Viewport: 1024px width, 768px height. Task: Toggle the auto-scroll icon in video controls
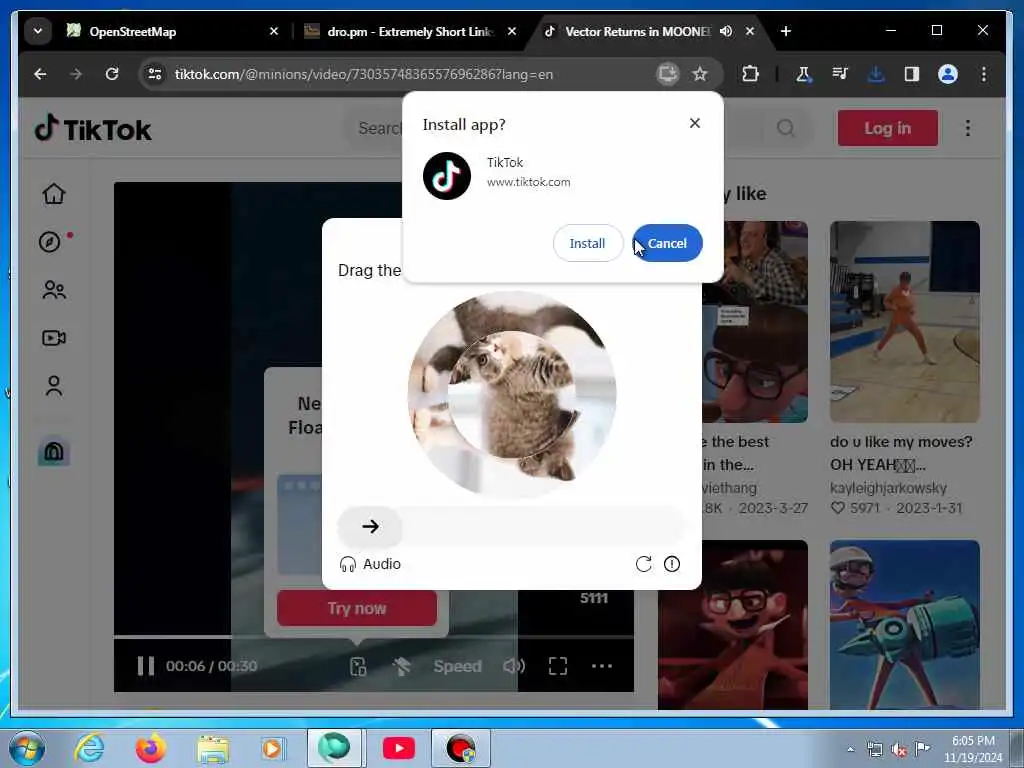click(x=402, y=666)
